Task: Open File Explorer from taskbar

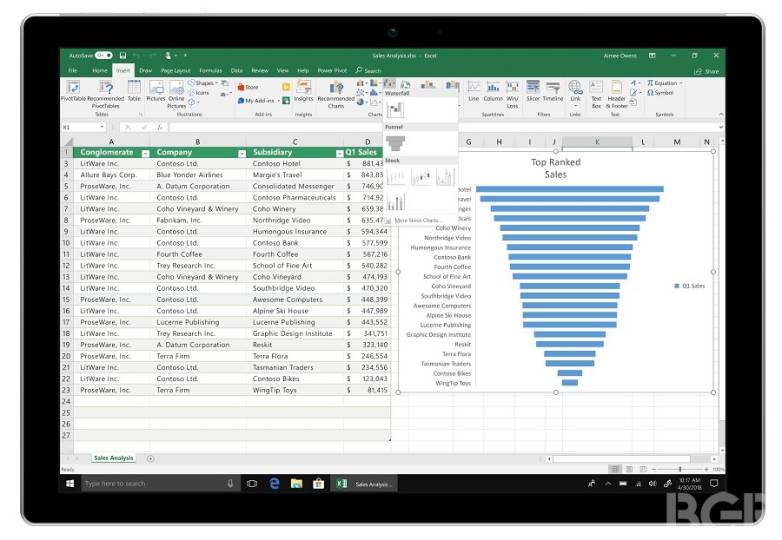Action: pos(296,483)
